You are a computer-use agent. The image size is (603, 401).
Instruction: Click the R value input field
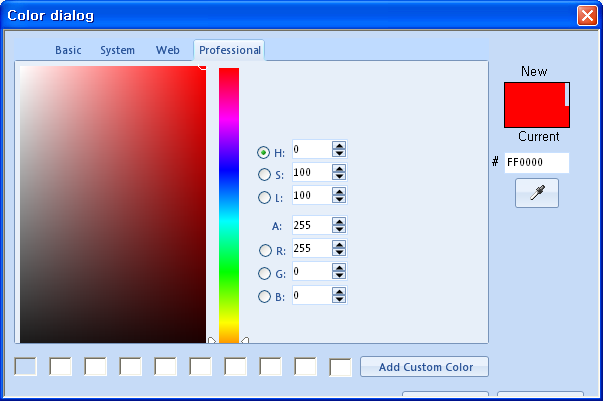coord(311,248)
